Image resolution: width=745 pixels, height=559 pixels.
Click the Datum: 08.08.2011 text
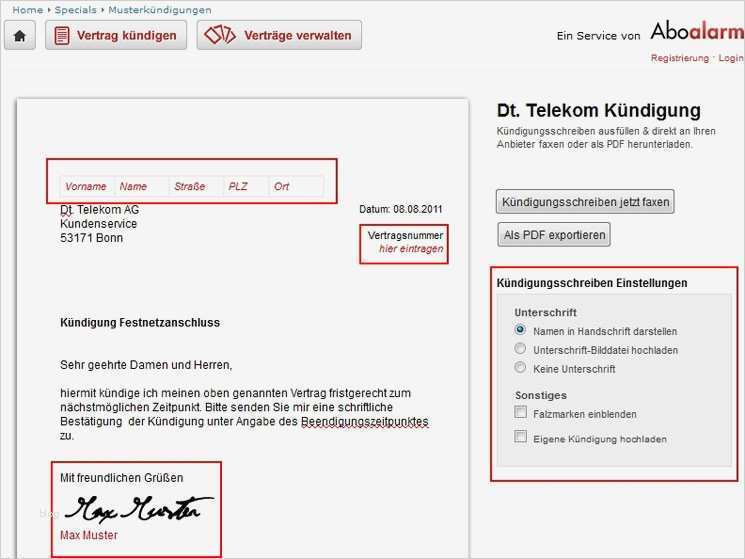tap(401, 209)
